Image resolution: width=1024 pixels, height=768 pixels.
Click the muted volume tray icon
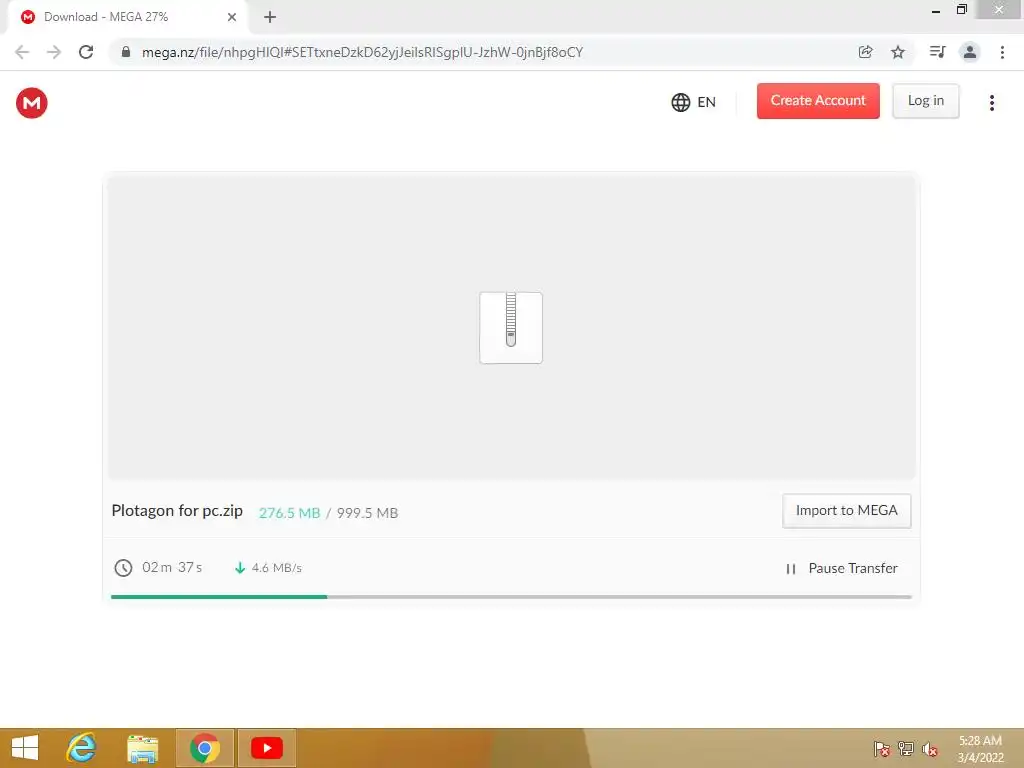pyautogui.click(x=930, y=749)
